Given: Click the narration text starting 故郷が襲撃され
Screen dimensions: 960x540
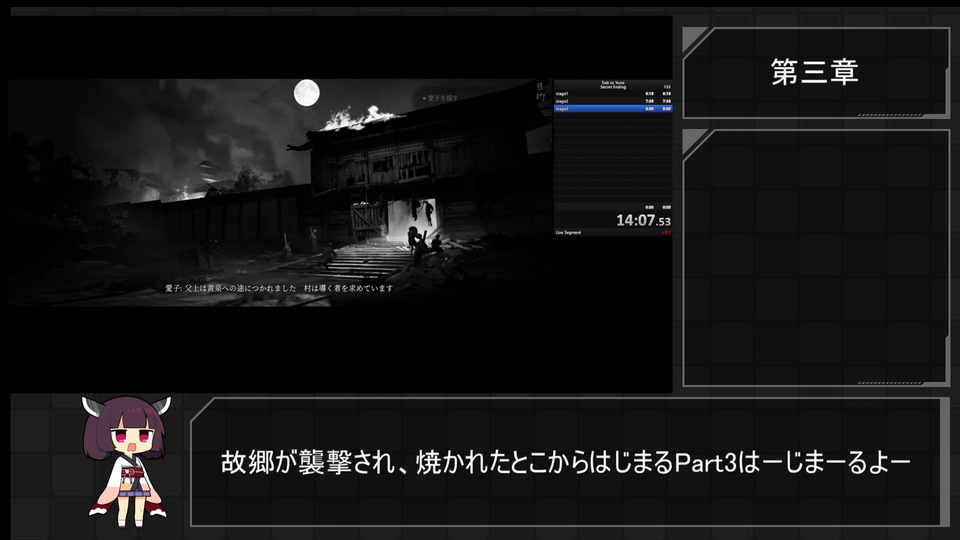Looking at the screenshot, I should point(566,462).
